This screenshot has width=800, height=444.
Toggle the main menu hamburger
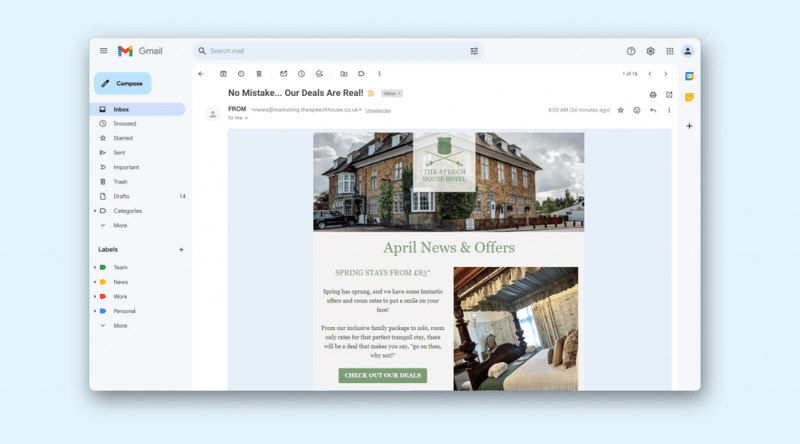[x=103, y=51]
